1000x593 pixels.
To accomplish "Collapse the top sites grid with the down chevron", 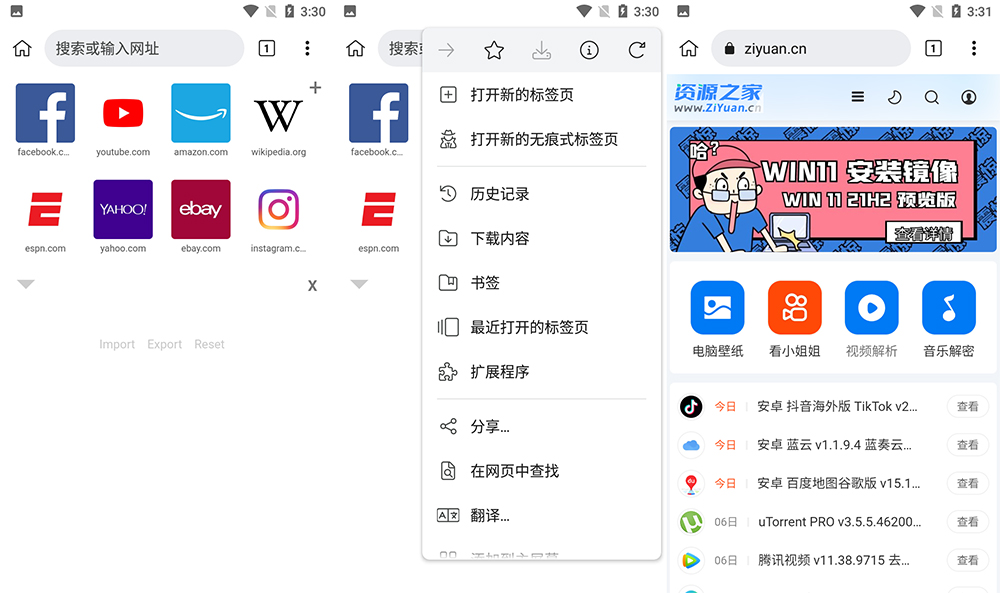I will 26,284.
